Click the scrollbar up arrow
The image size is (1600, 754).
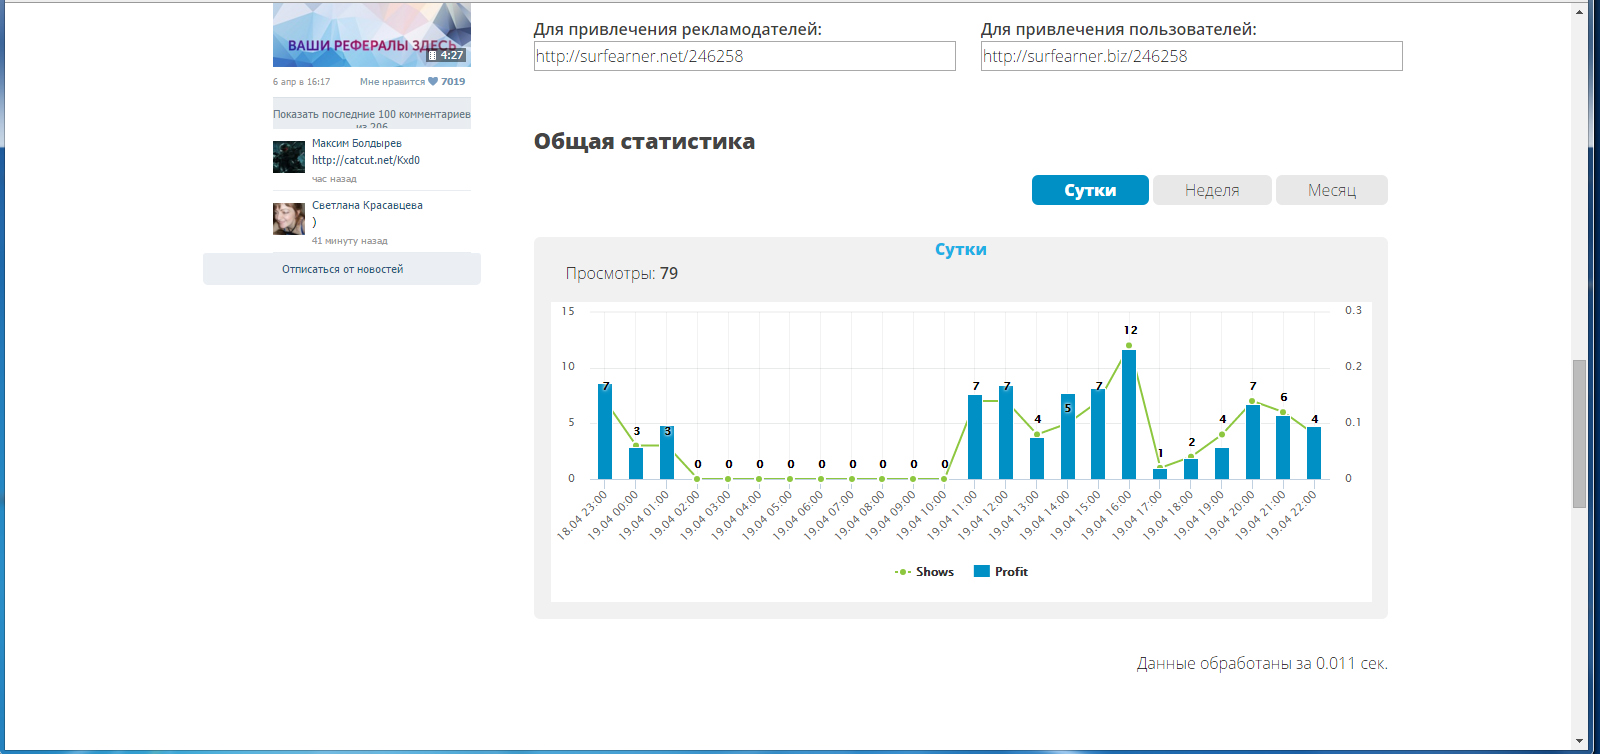[1579, 12]
